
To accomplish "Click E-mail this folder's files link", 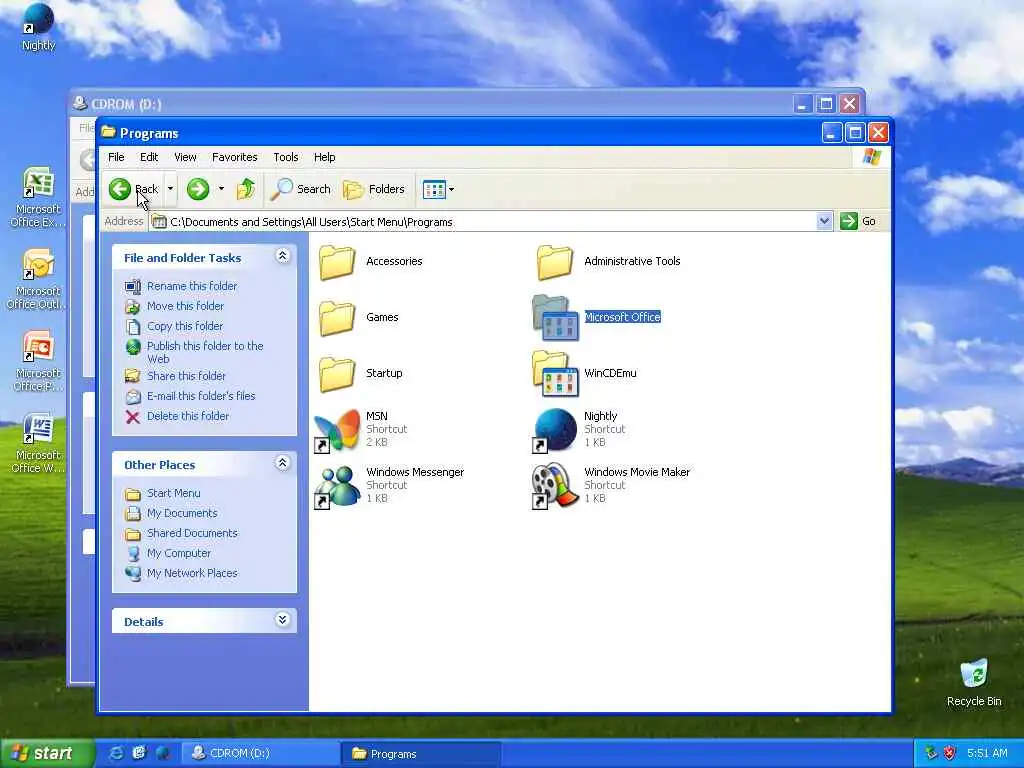I will click(201, 396).
